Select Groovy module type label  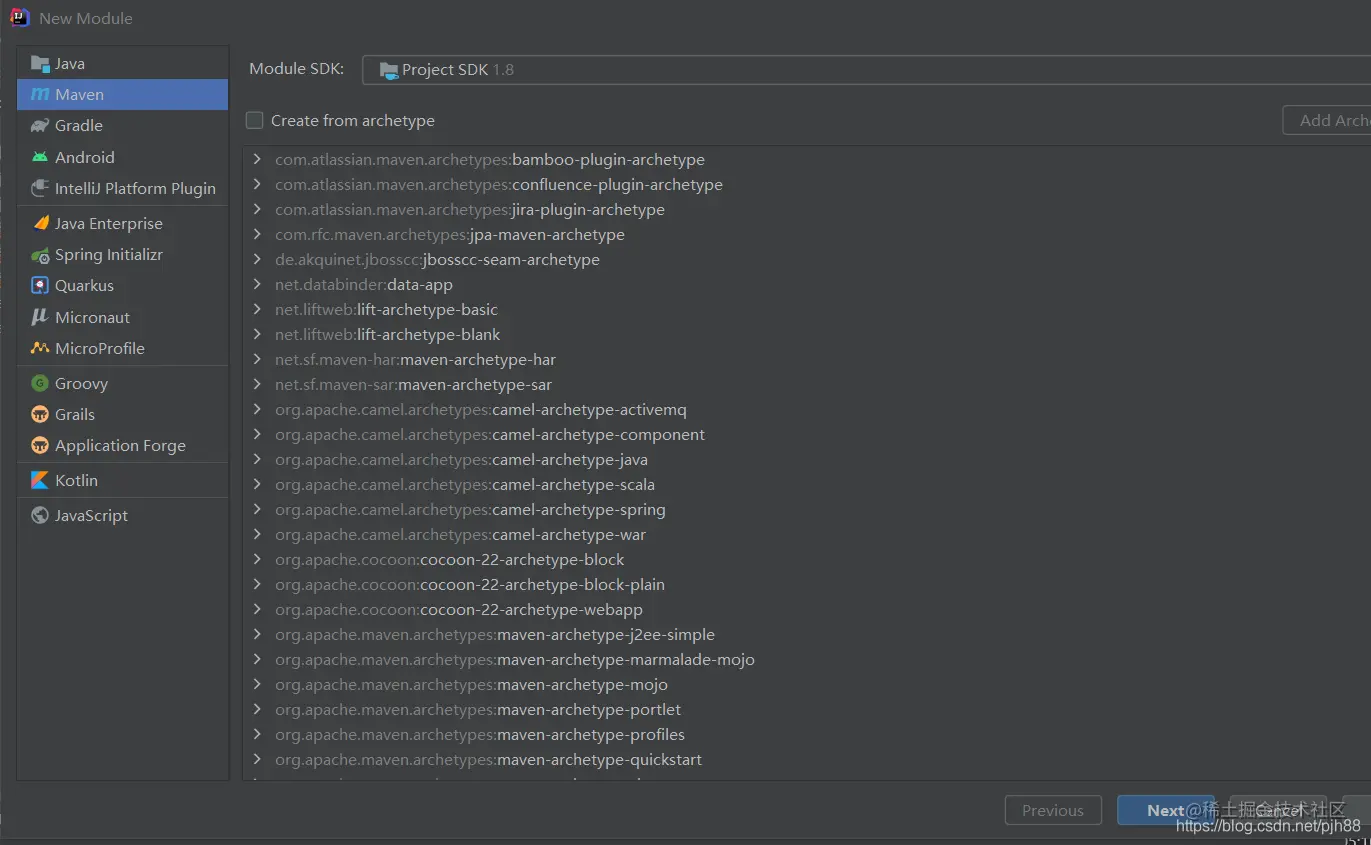click(81, 383)
